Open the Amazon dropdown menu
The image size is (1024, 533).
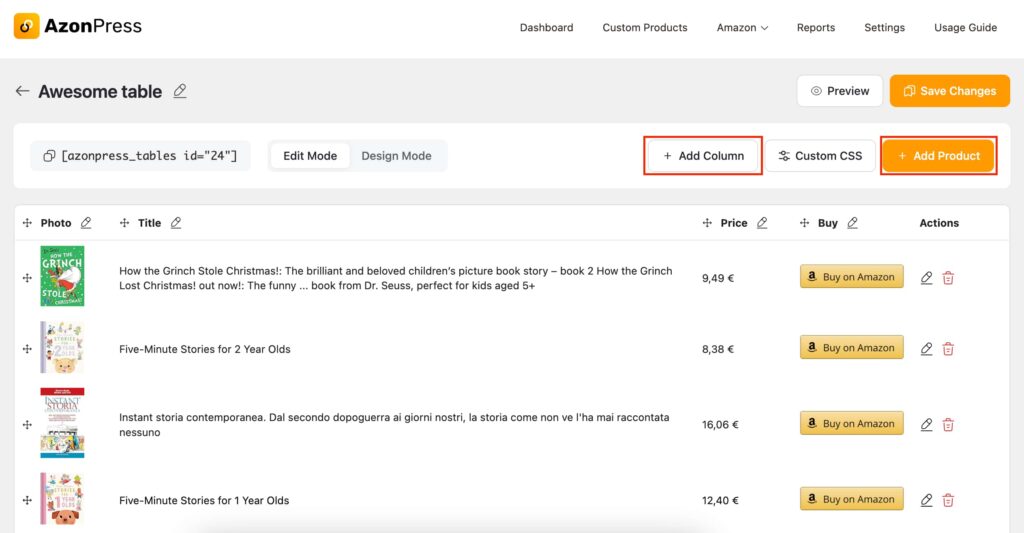pos(742,27)
